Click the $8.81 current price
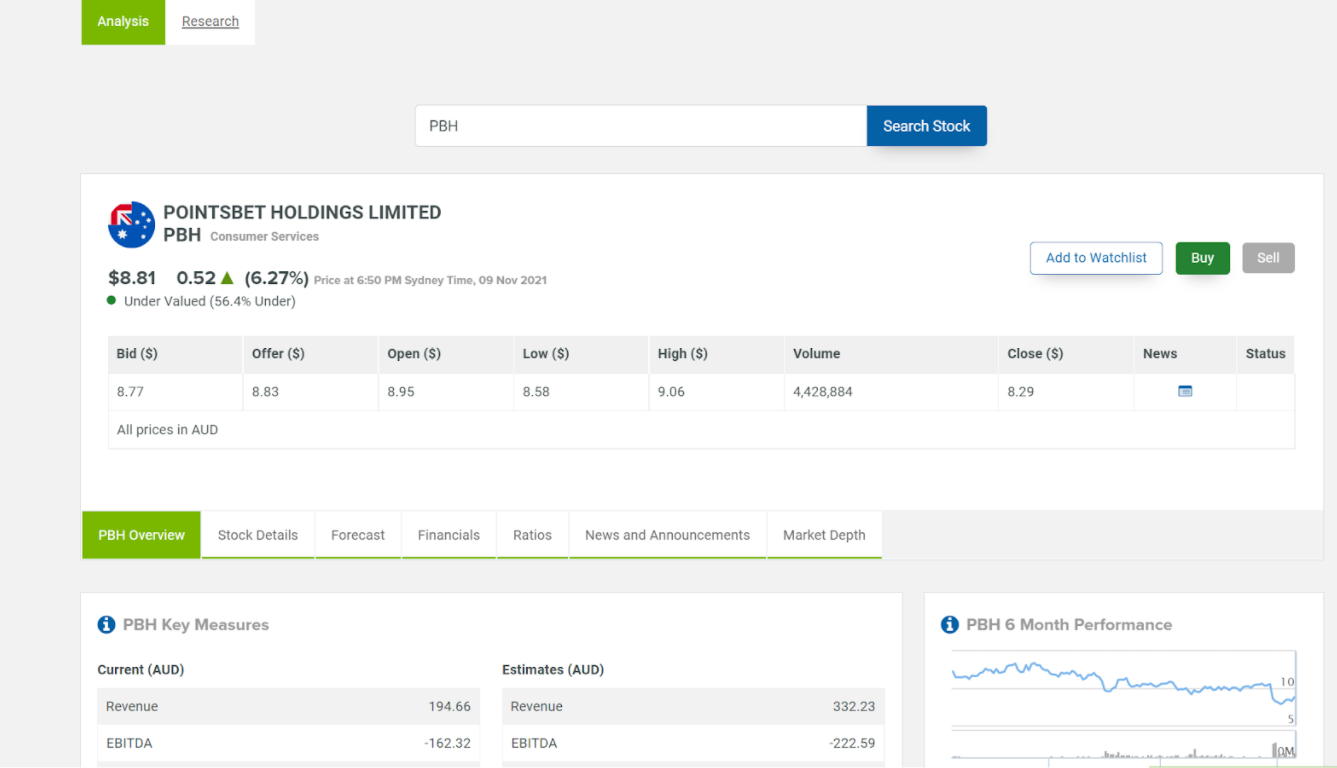1337x768 pixels. click(x=132, y=278)
